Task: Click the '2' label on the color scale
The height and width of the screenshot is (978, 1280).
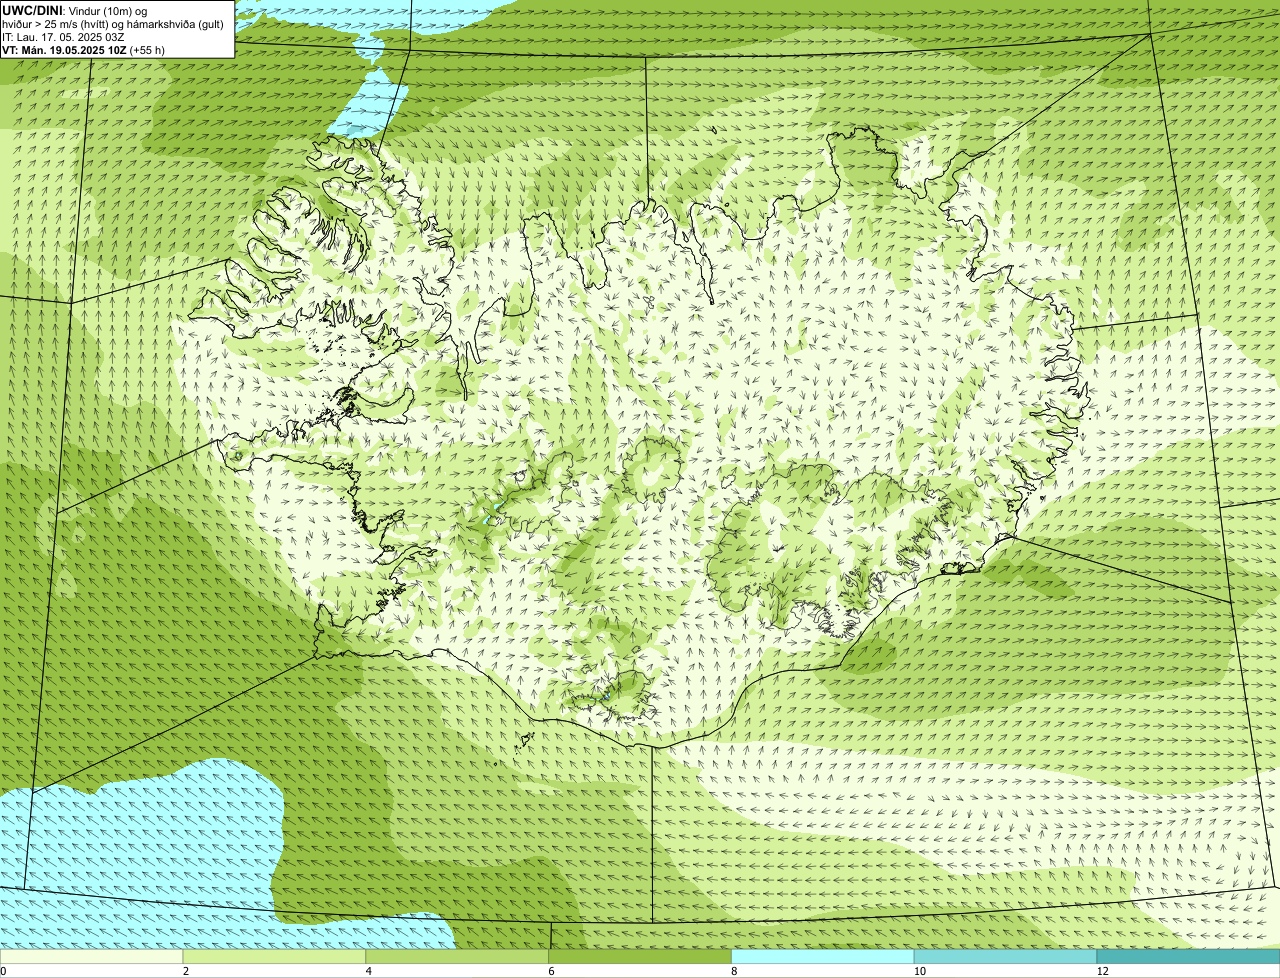Action: (x=186, y=971)
